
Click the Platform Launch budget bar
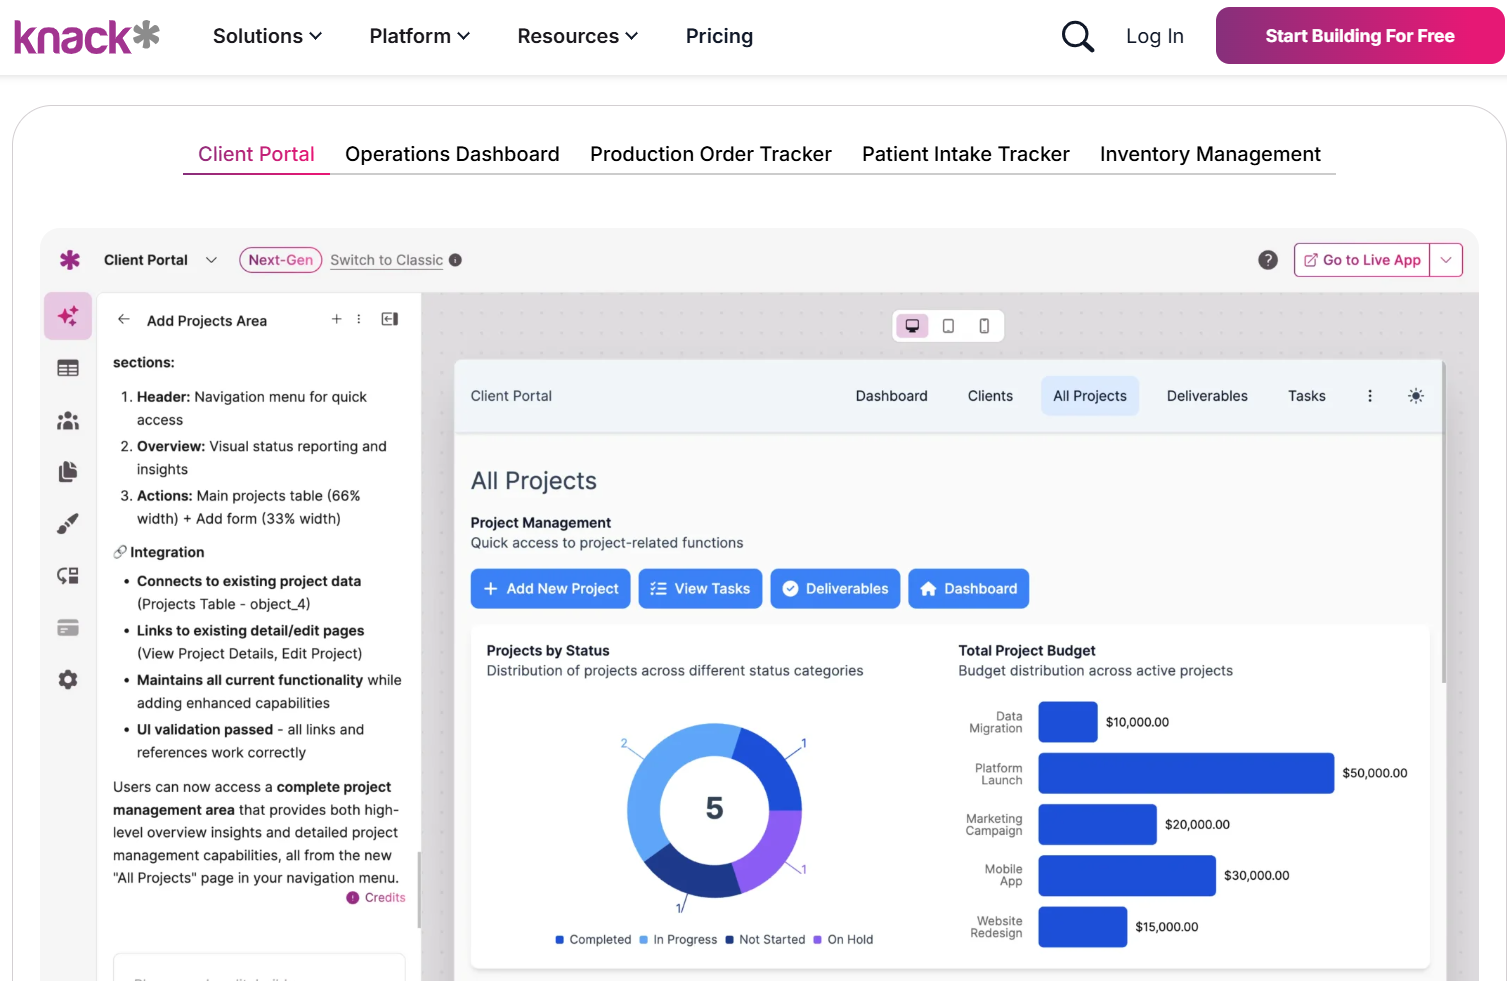[1186, 773]
